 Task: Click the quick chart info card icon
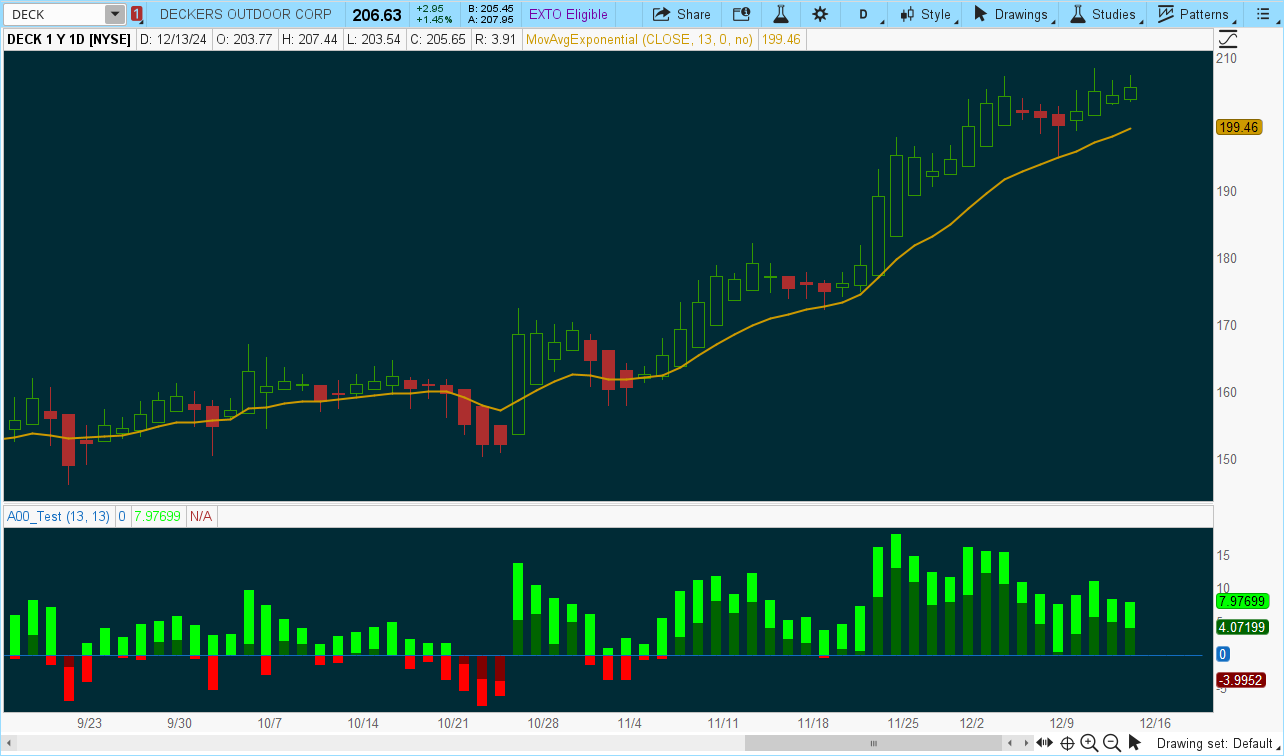(x=741, y=14)
